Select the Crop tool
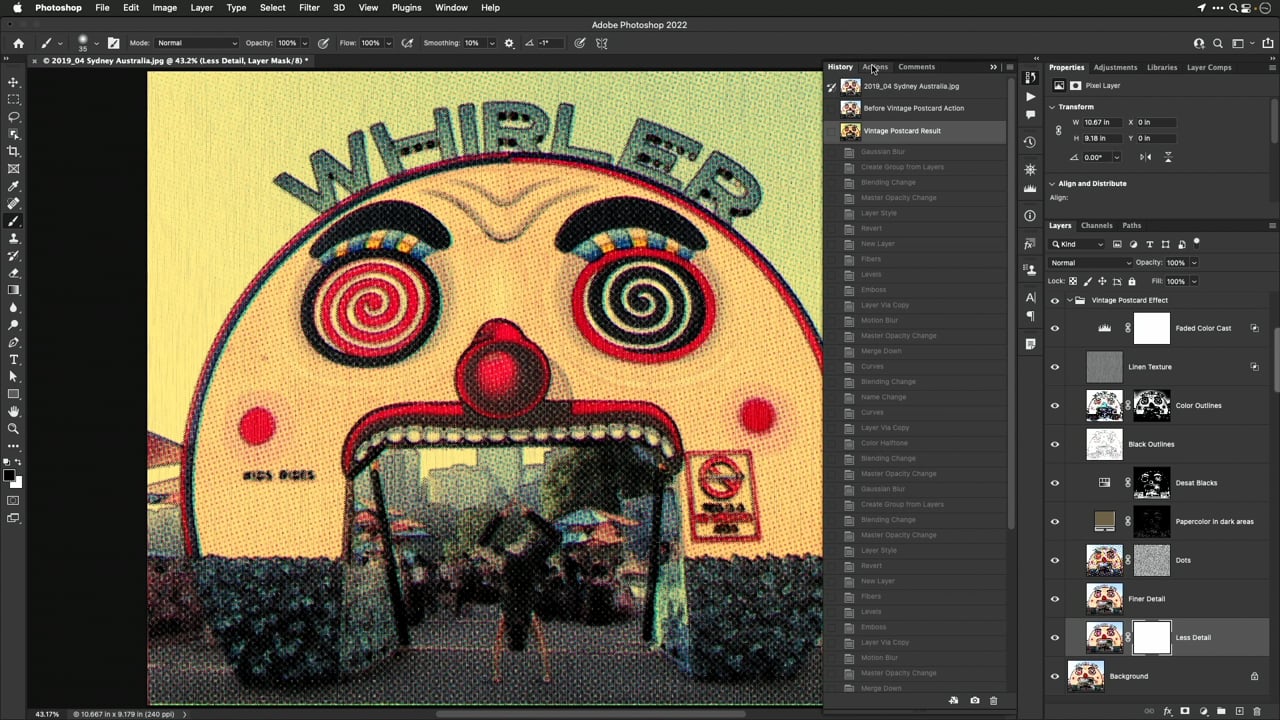1280x720 pixels. (x=14, y=151)
